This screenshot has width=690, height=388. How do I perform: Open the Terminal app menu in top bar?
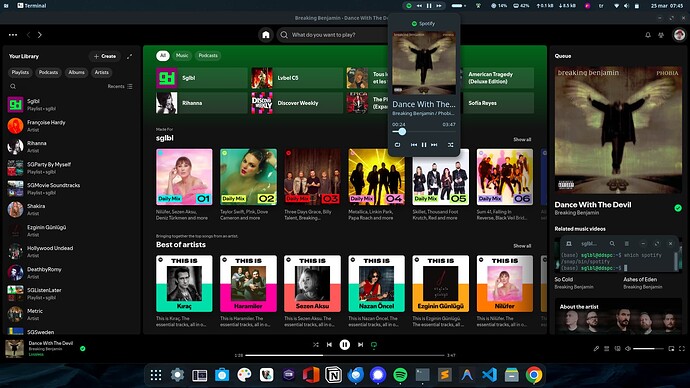pos(31,6)
